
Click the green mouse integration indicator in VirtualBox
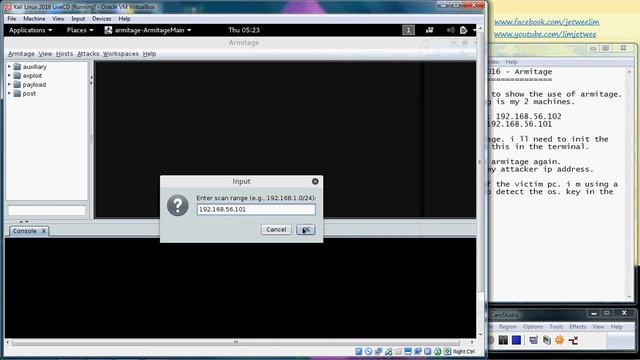(438, 351)
